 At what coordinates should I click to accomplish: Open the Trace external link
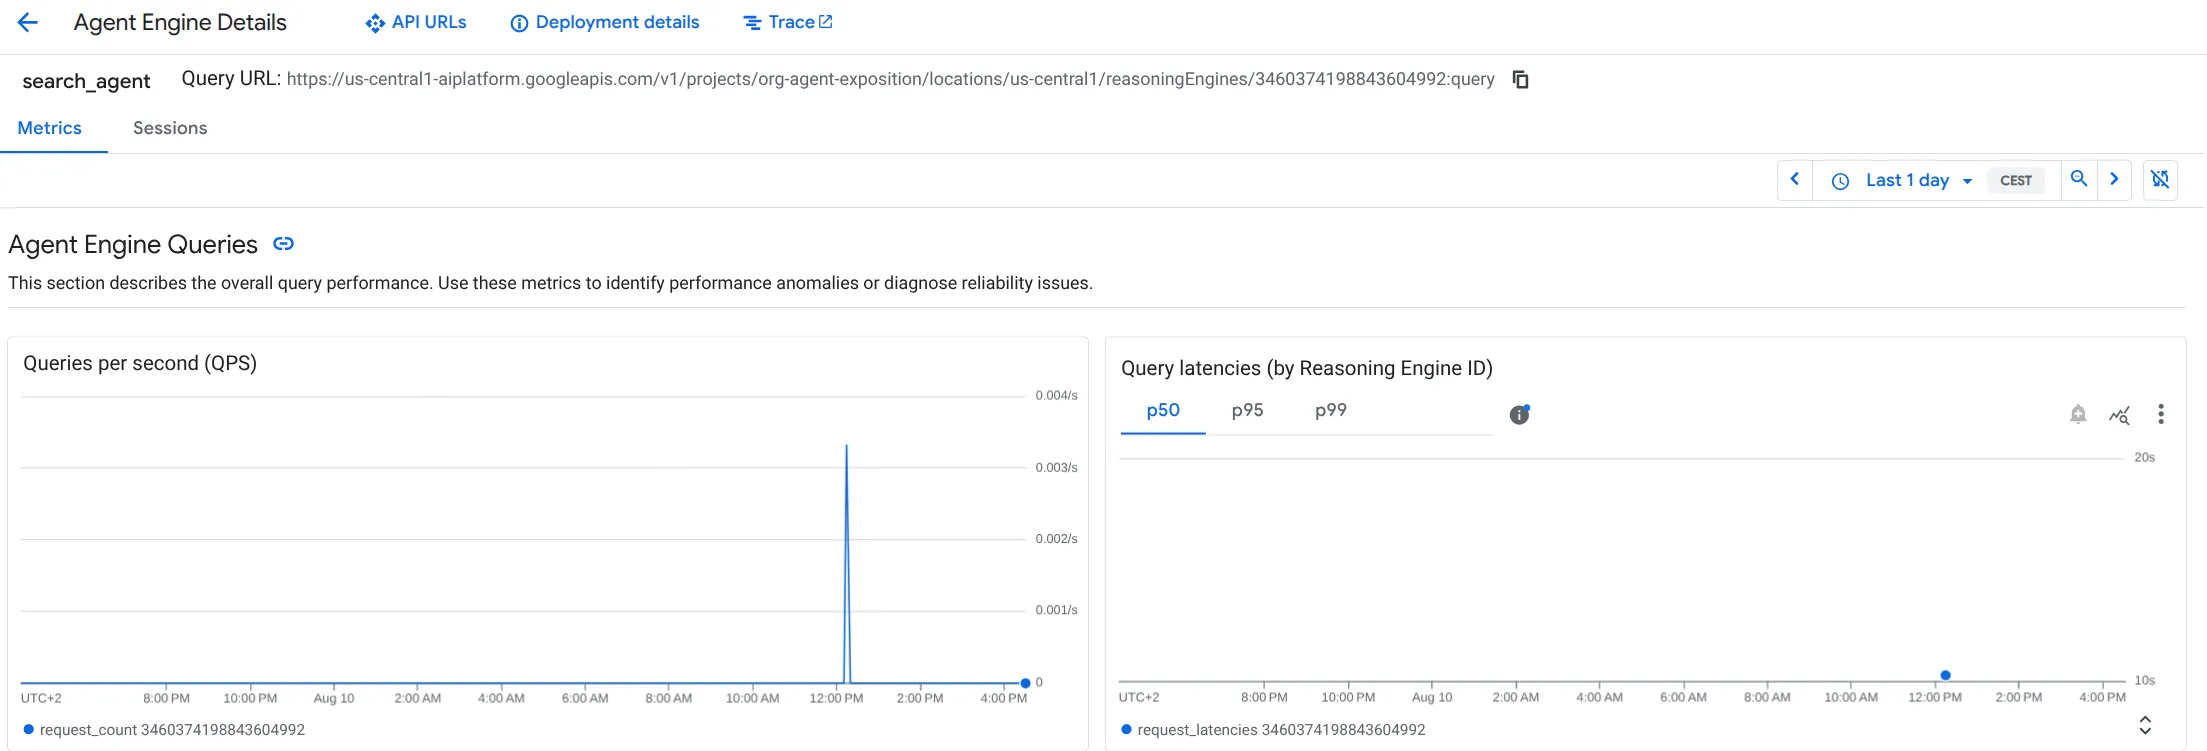(788, 22)
